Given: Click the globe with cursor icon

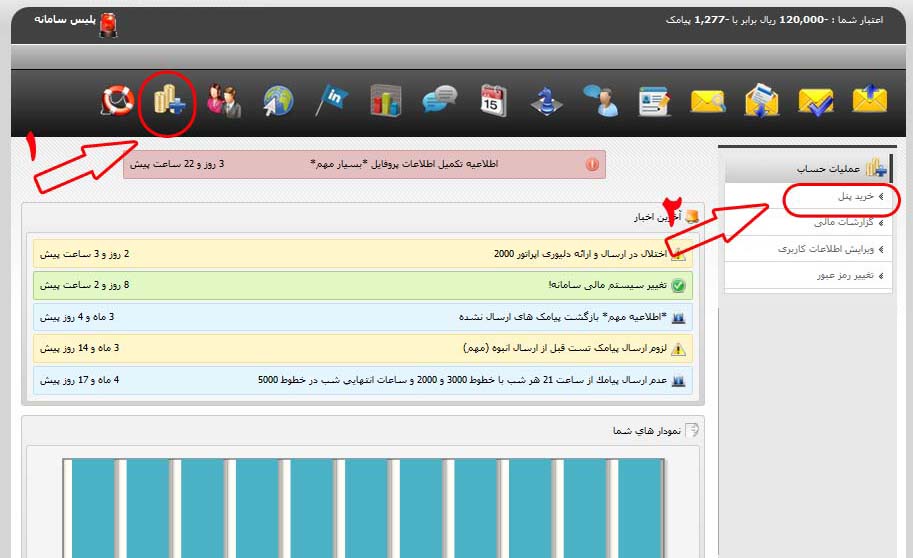Looking at the screenshot, I should pos(278,101).
